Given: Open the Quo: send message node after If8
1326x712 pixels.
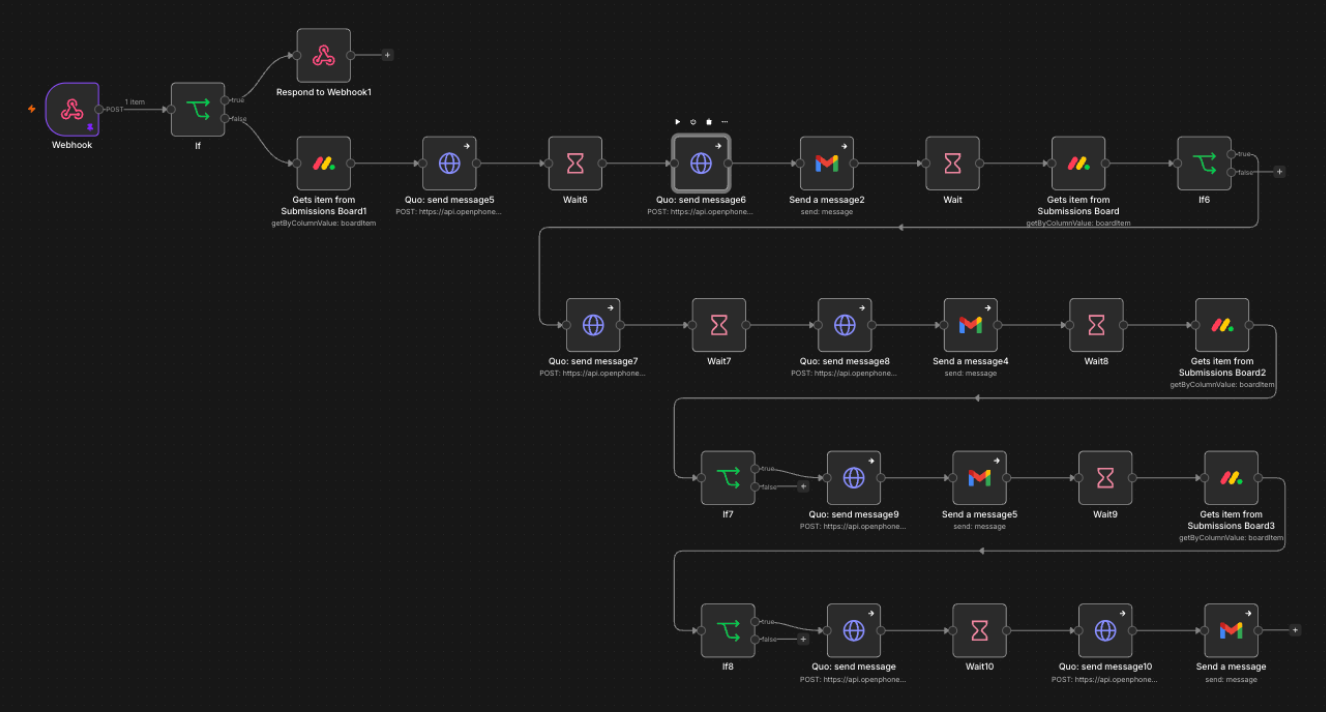Looking at the screenshot, I should point(854,630).
